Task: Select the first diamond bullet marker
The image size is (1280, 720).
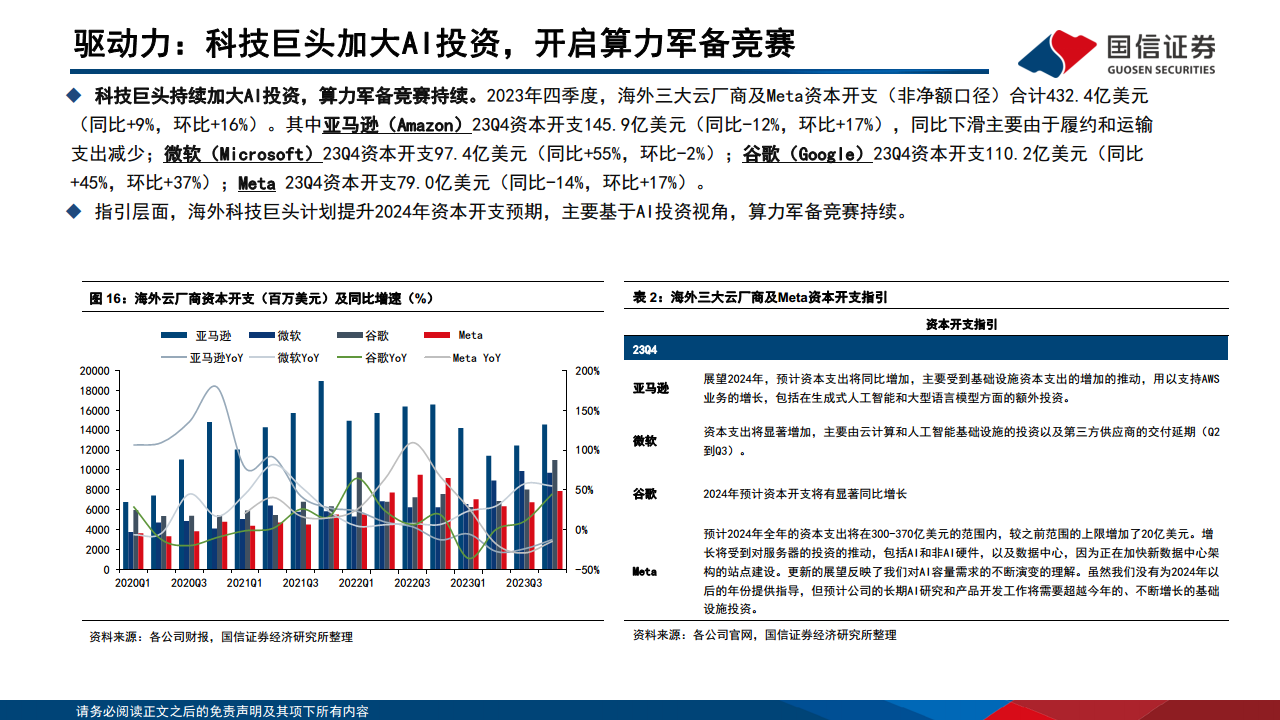Action: (x=74, y=93)
